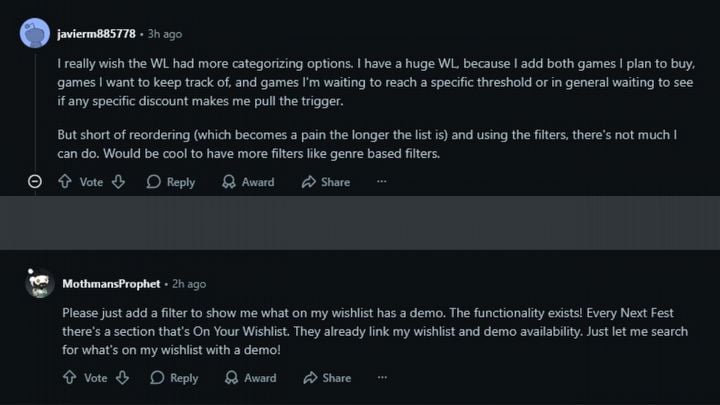Image resolution: width=720 pixels, height=405 pixels.
Task: Click the '2h ago' comment timestamp
Action: [x=188, y=284]
